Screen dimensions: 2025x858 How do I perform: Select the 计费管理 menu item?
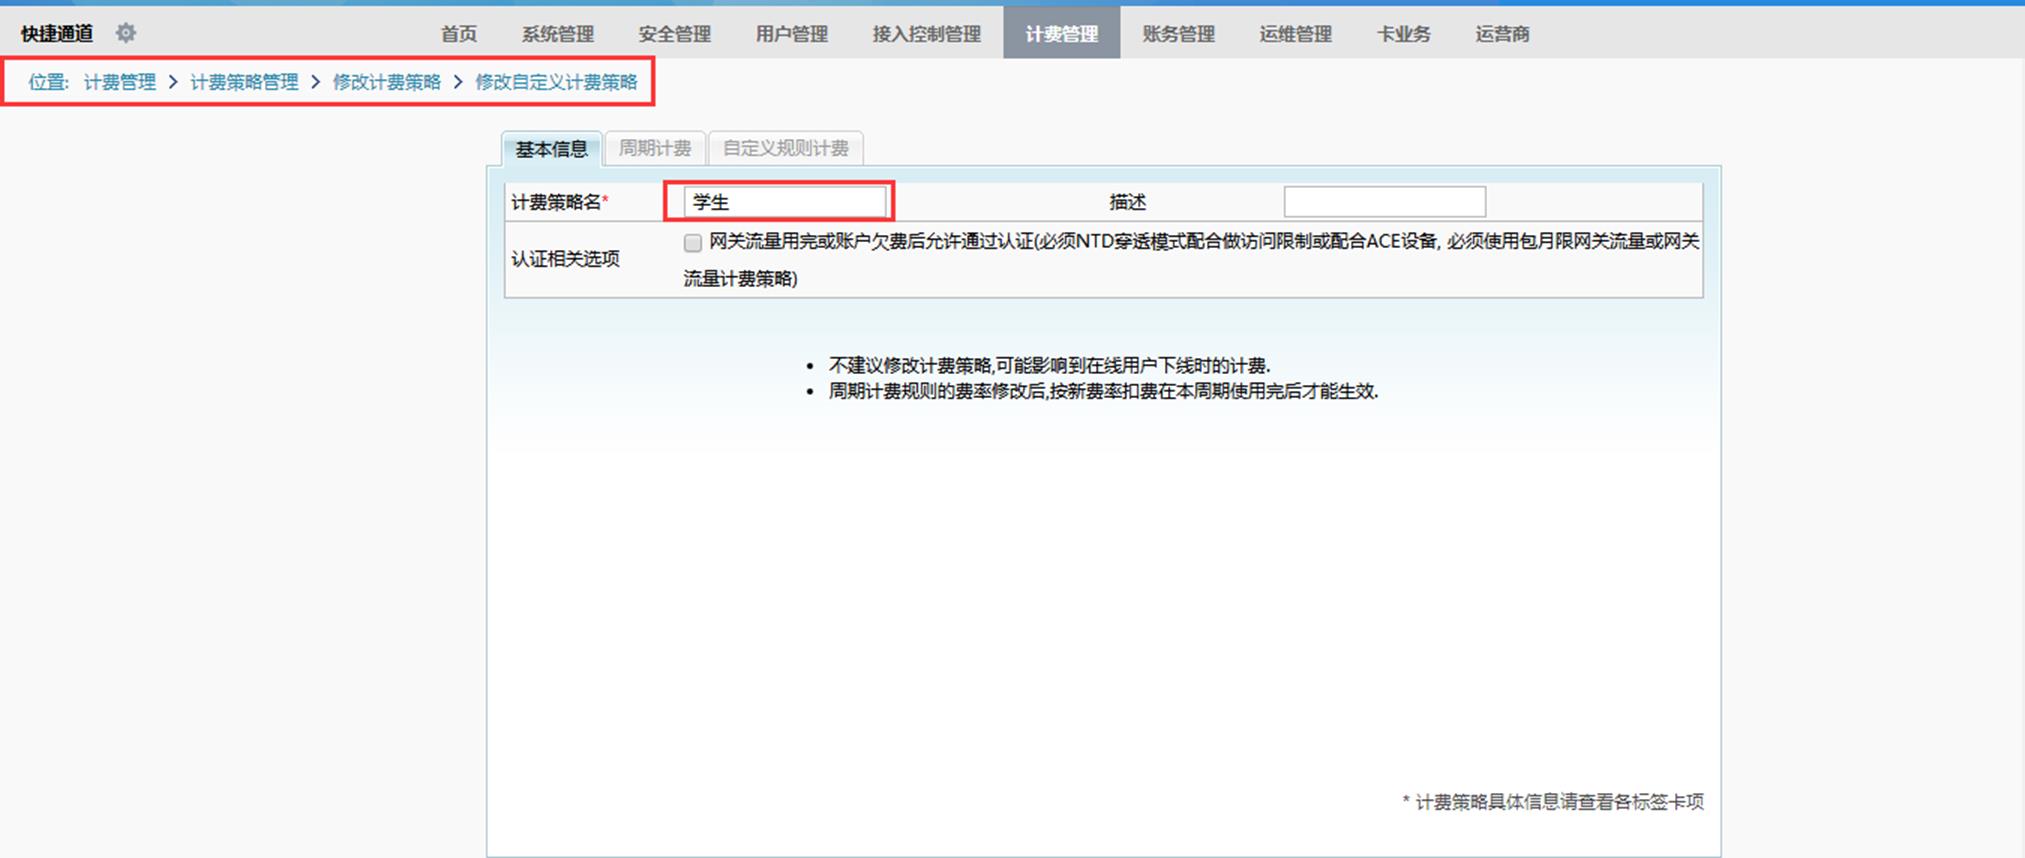click(x=1061, y=34)
